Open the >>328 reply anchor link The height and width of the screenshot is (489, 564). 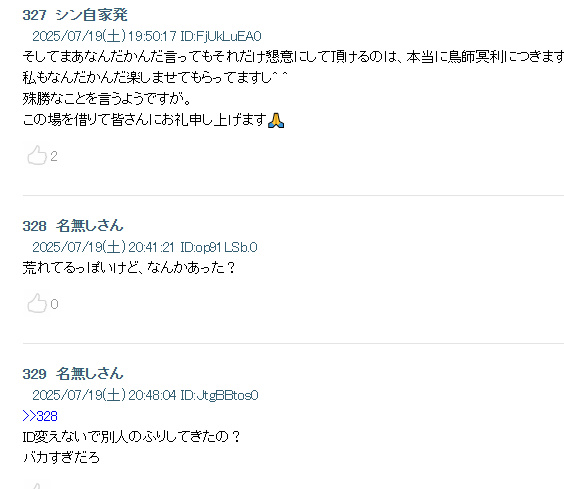coord(40,416)
